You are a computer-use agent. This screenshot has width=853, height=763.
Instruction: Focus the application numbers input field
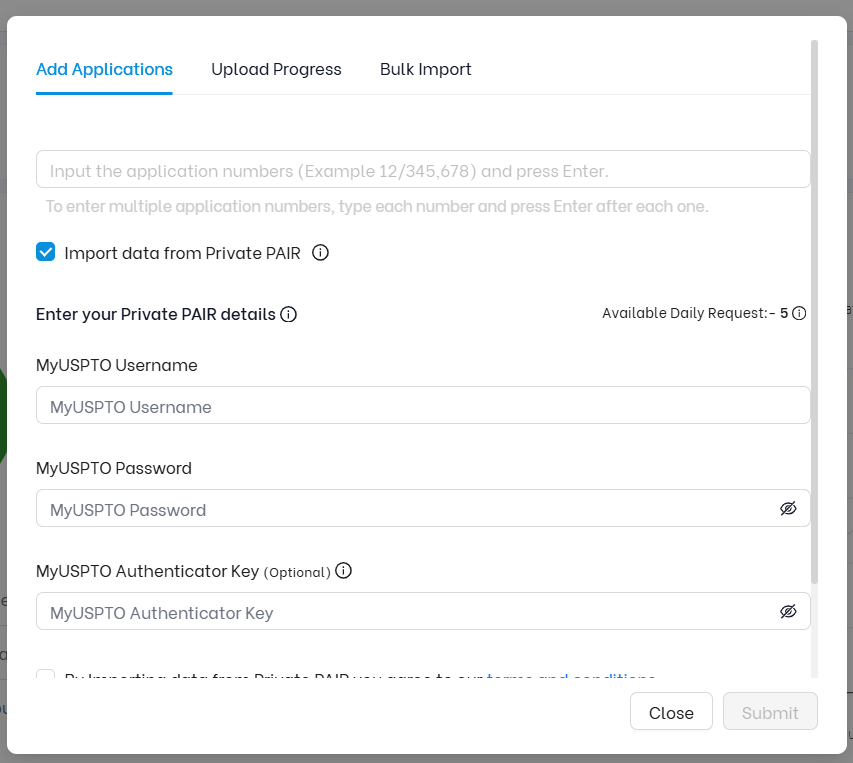coord(422,170)
